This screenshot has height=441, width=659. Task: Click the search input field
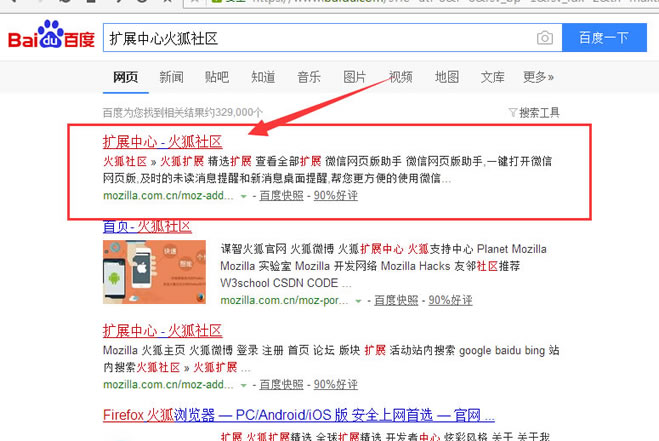pos(320,38)
